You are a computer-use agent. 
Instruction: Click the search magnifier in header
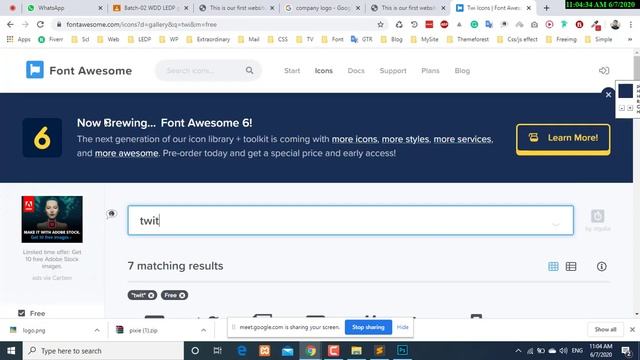point(249,71)
